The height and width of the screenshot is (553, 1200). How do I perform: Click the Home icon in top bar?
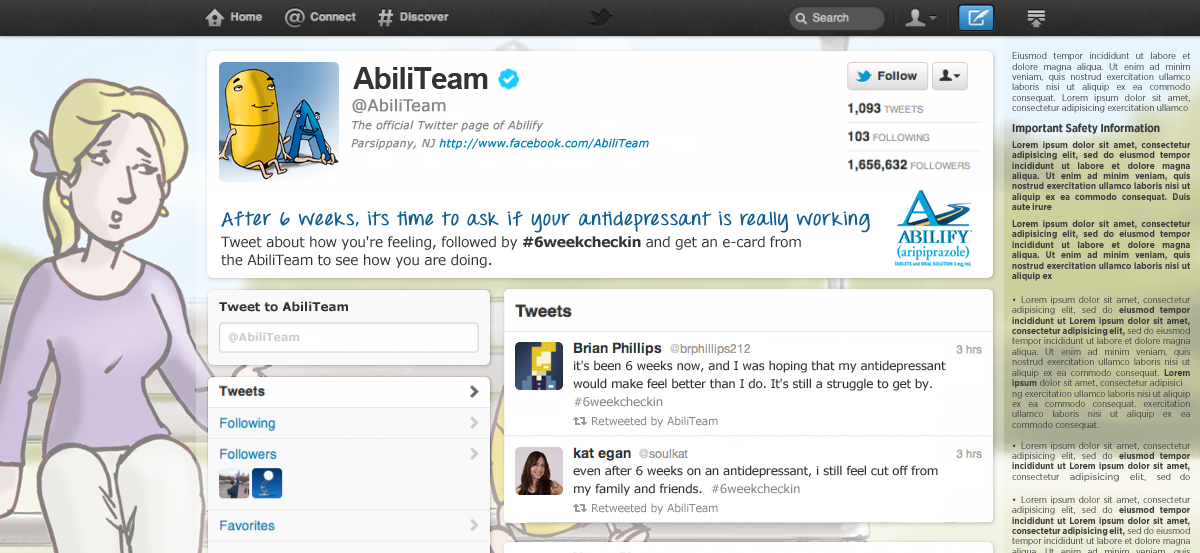[214, 17]
